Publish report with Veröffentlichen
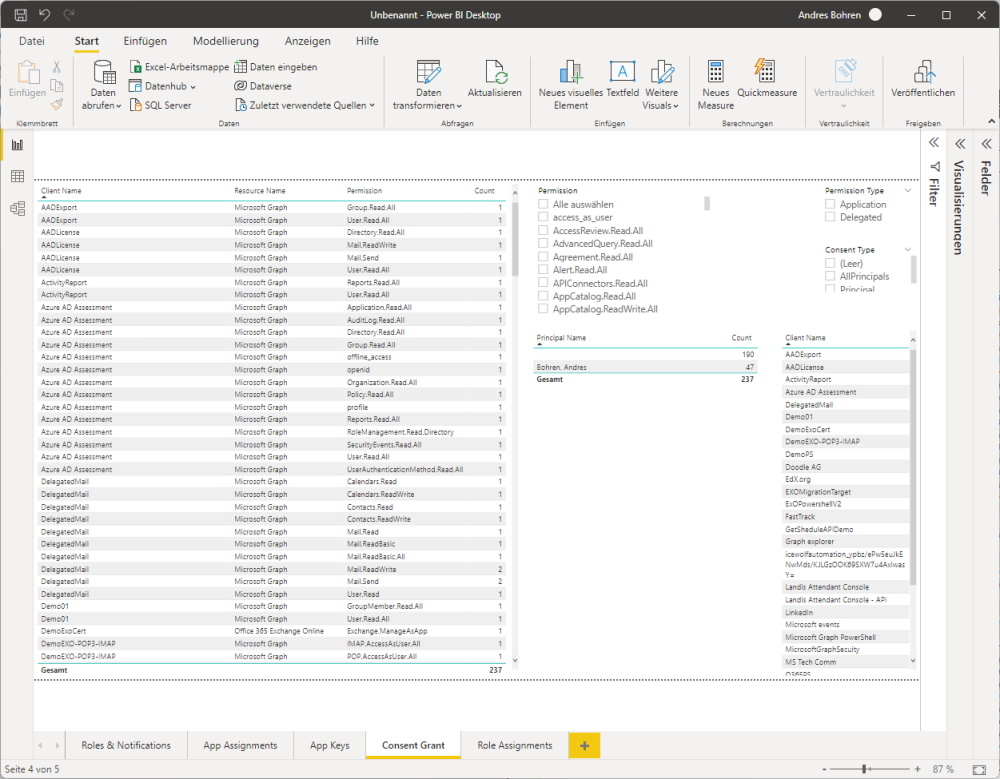Screen dimensions: 1000x779 [923, 79]
